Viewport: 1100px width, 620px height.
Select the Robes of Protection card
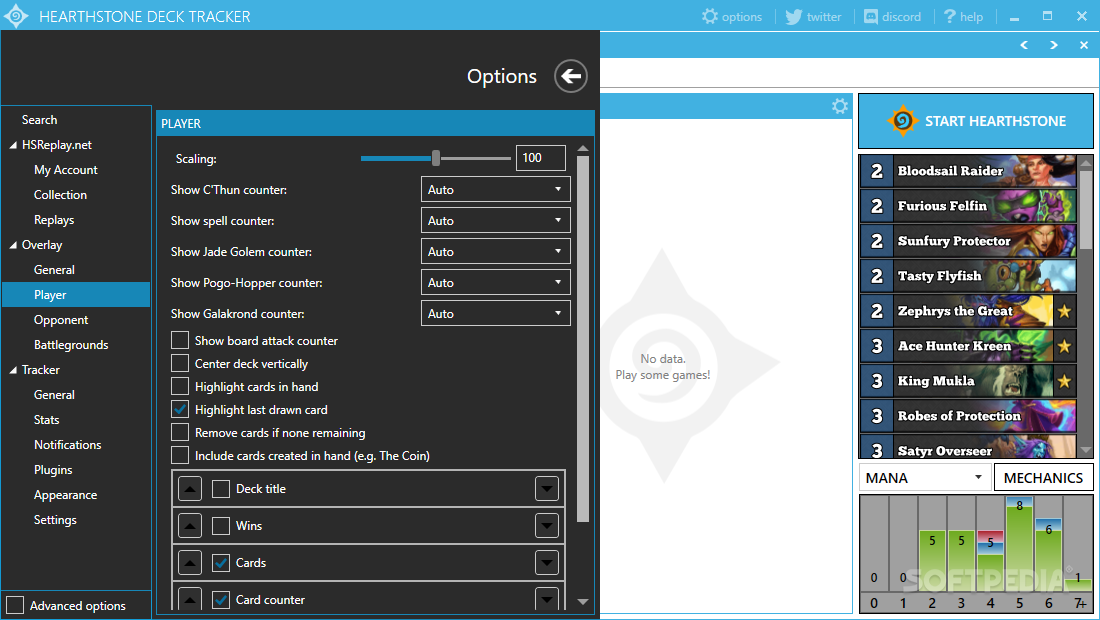point(968,416)
